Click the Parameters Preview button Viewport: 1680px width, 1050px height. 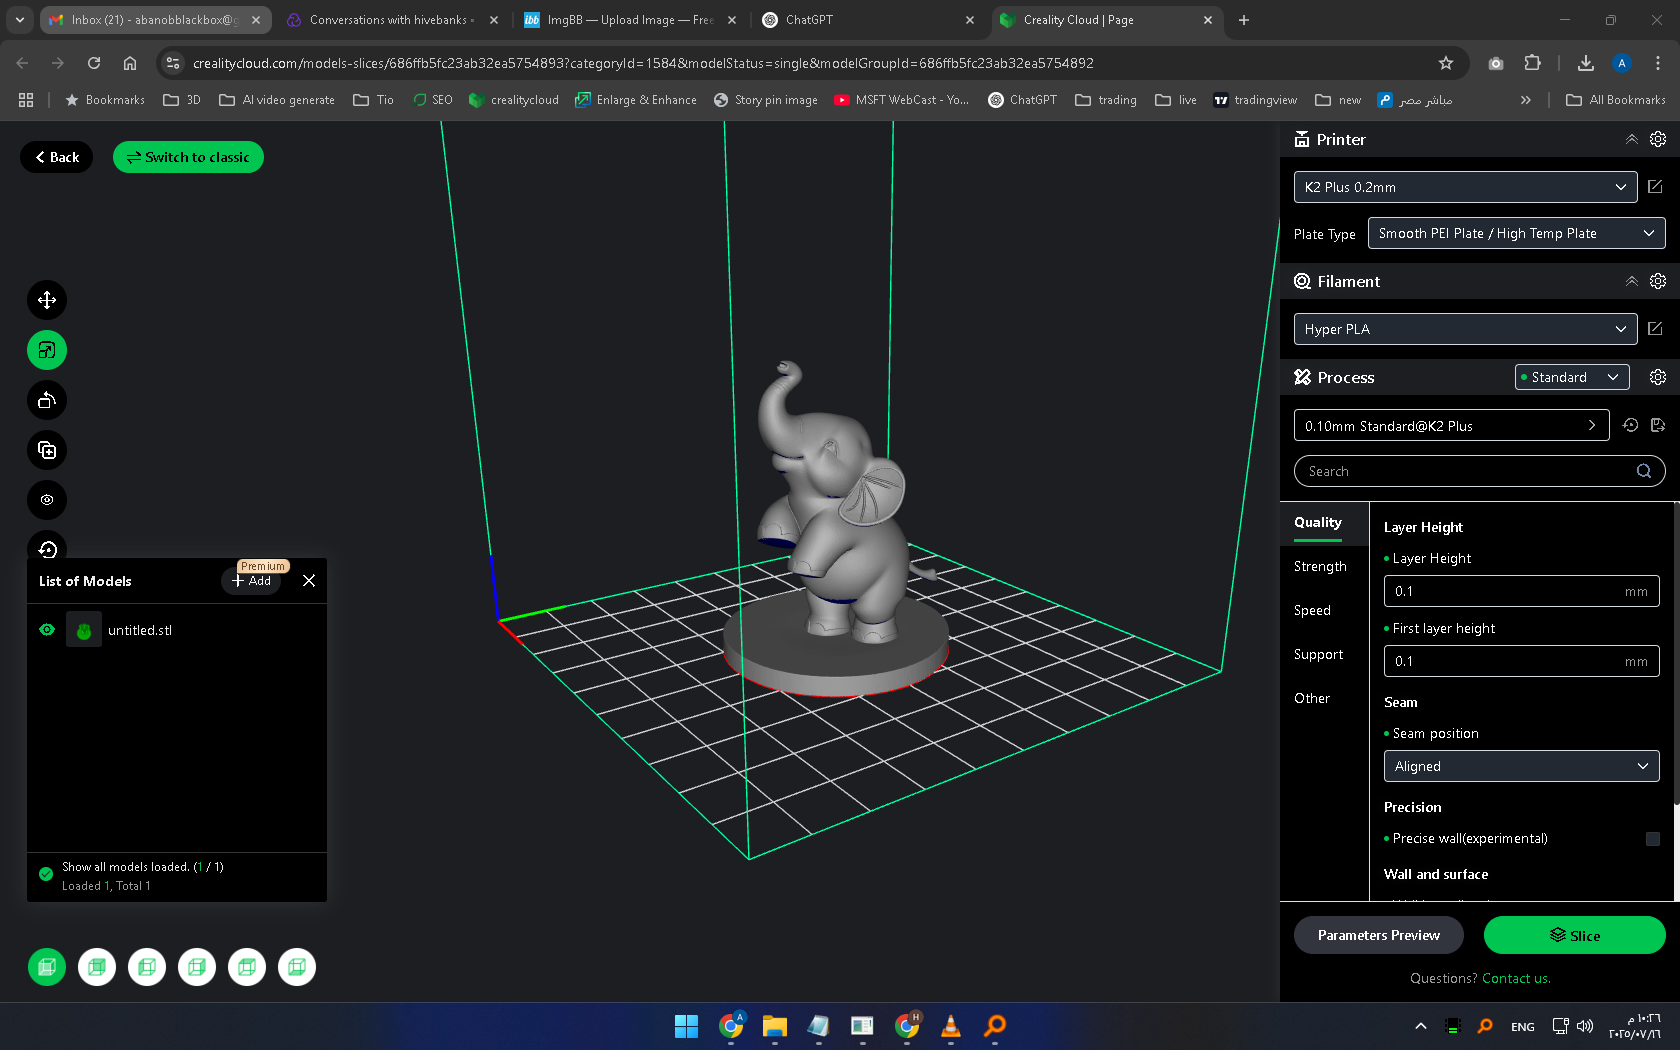pos(1379,935)
